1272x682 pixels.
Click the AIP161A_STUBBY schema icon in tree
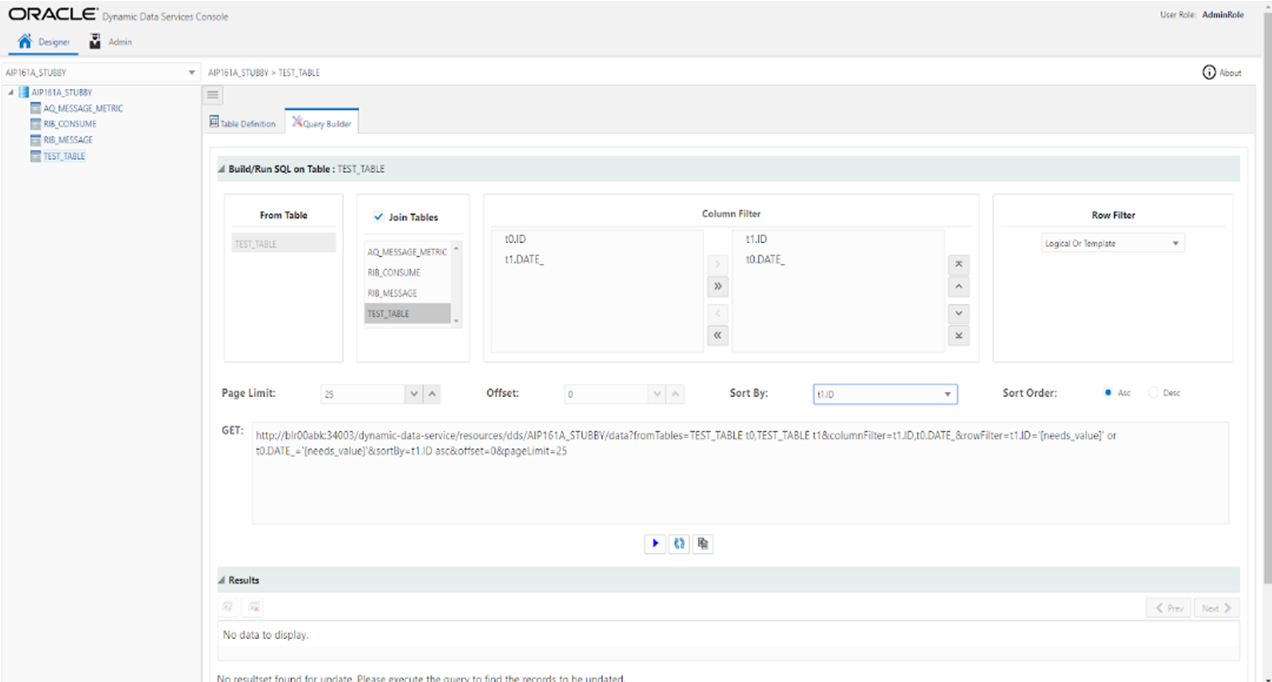pyautogui.click(x=24, y=92)
